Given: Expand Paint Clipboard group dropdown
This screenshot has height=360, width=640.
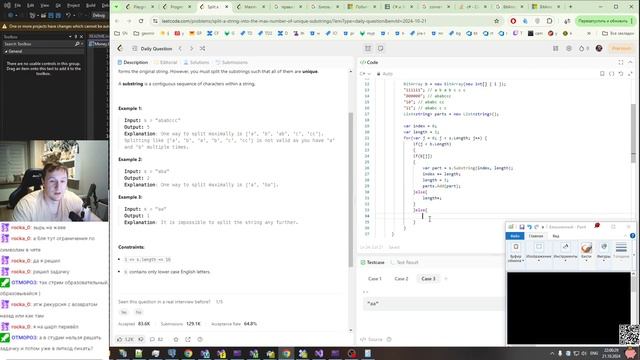Looking at the screenshot, I should coord(516,252).
